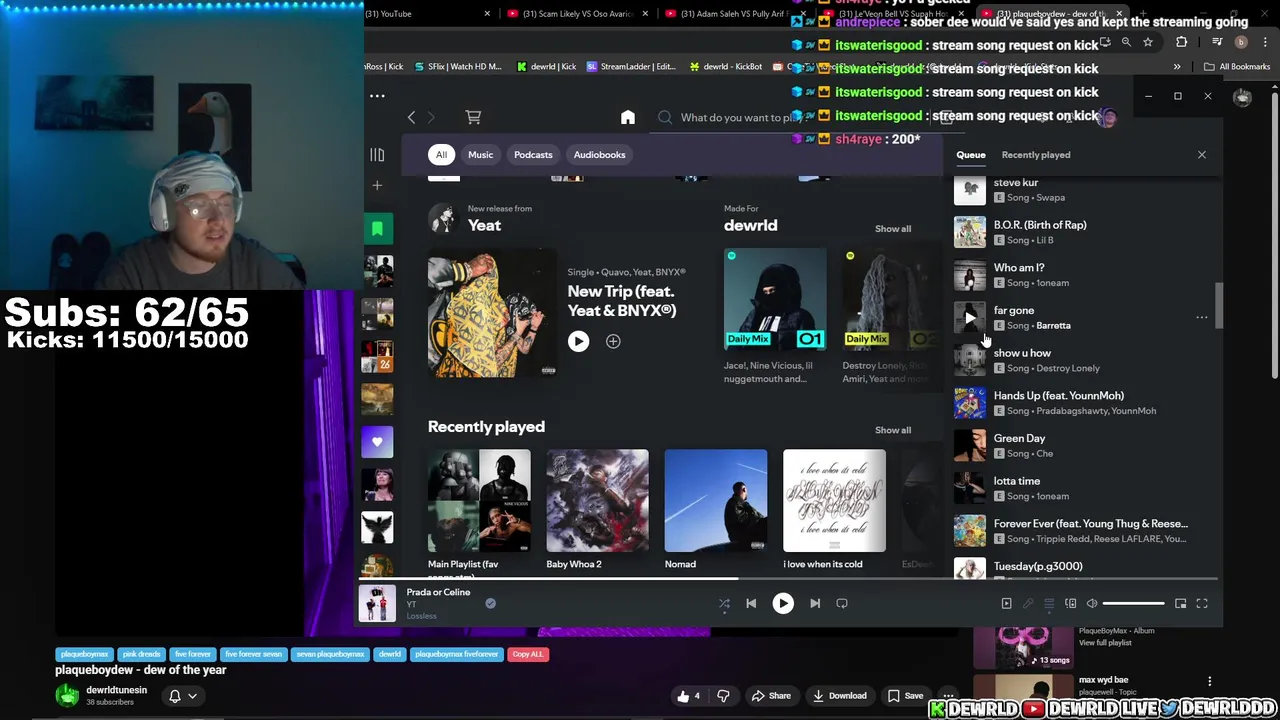The height and width of the screenshot is (720, 1280).
Task: Like the YouTube video with thumbs up
Action: [689, 696]
